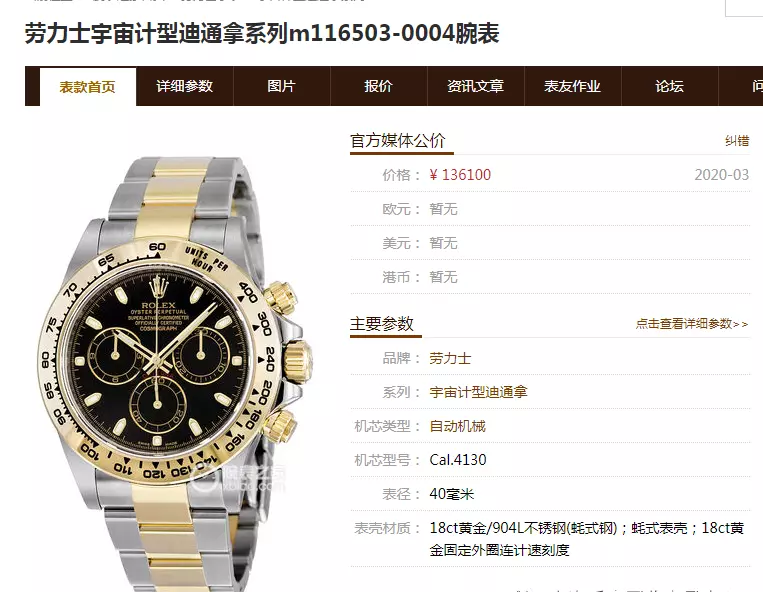Viewport: 763px width, 592px height.
Task: Click the 2020-03 price date
Action: coord(722,175)
